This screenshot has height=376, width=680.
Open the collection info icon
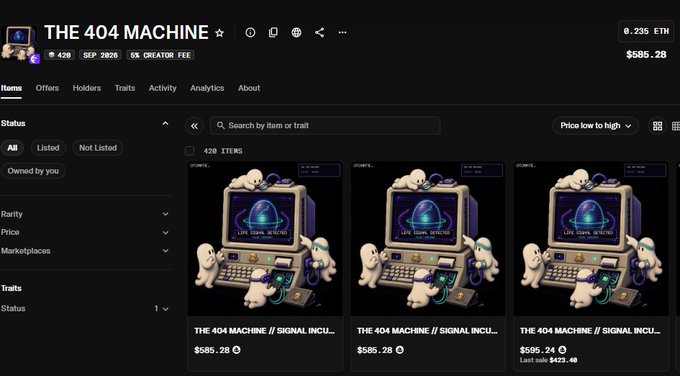pyautogui.click(x=250, y=33)
